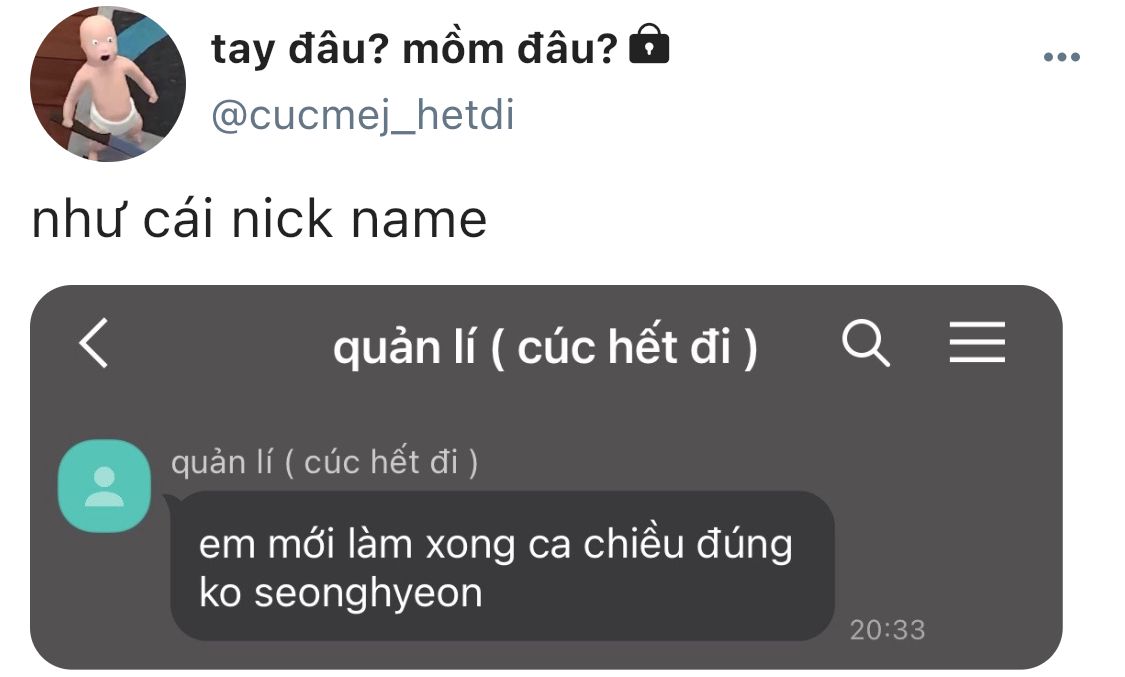Click the 20:33 message timestamp

point(888,630)
